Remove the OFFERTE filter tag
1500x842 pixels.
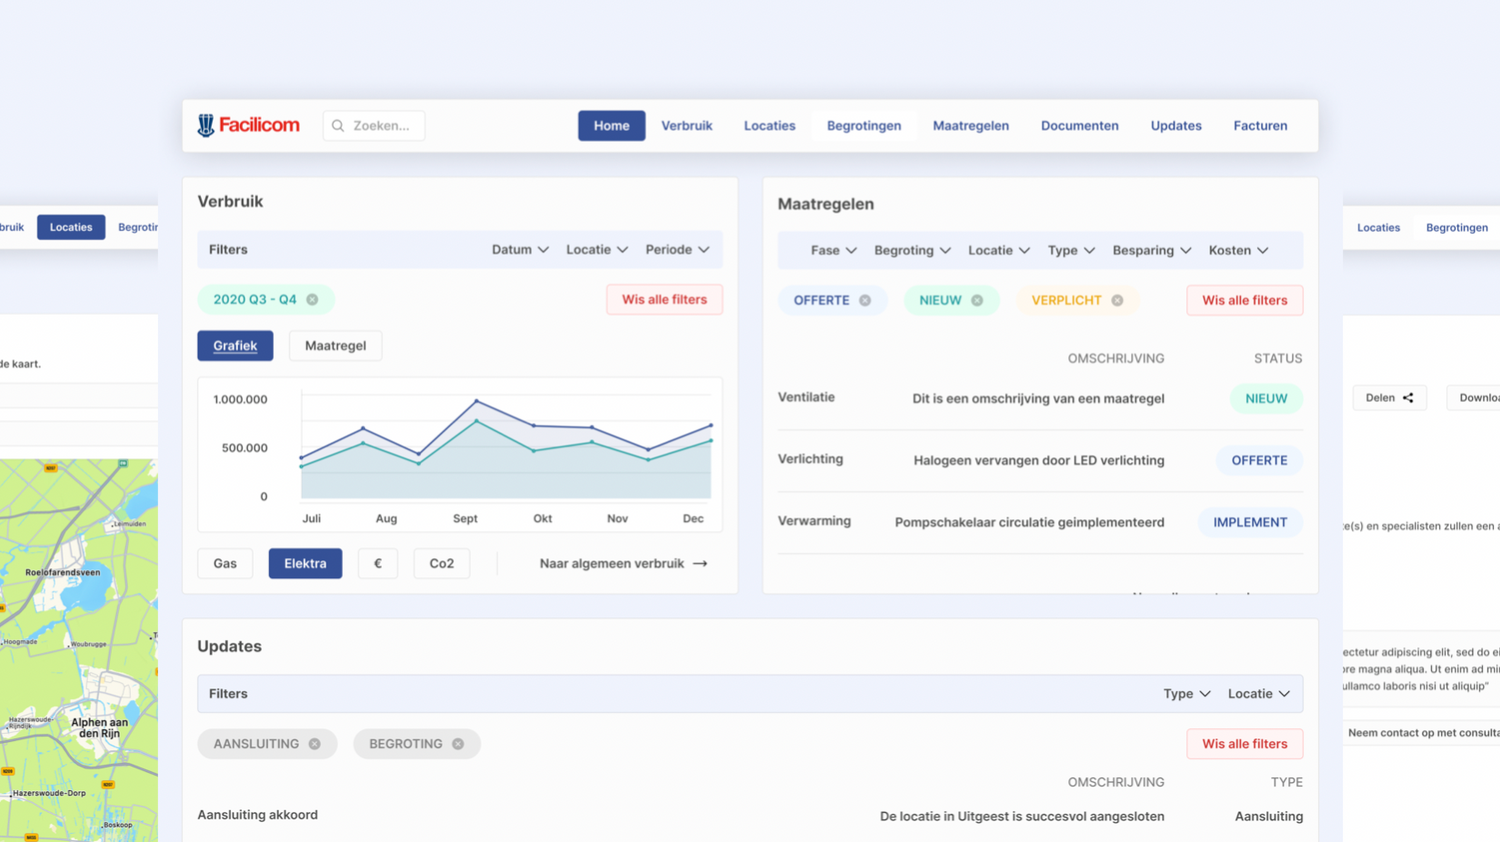coord(865,301)
